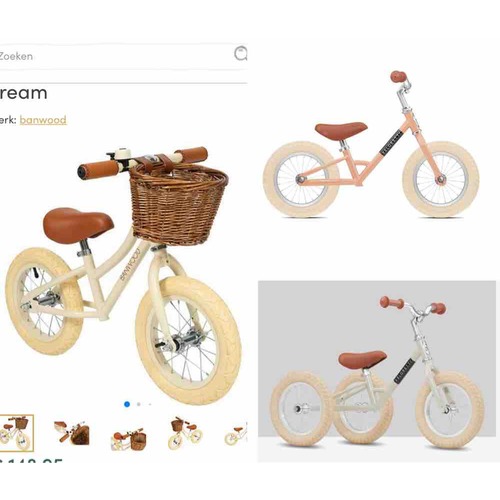The image size is (500, 500).
Task: Click the bell on cream bike handlebar
Action: [122, 153]
